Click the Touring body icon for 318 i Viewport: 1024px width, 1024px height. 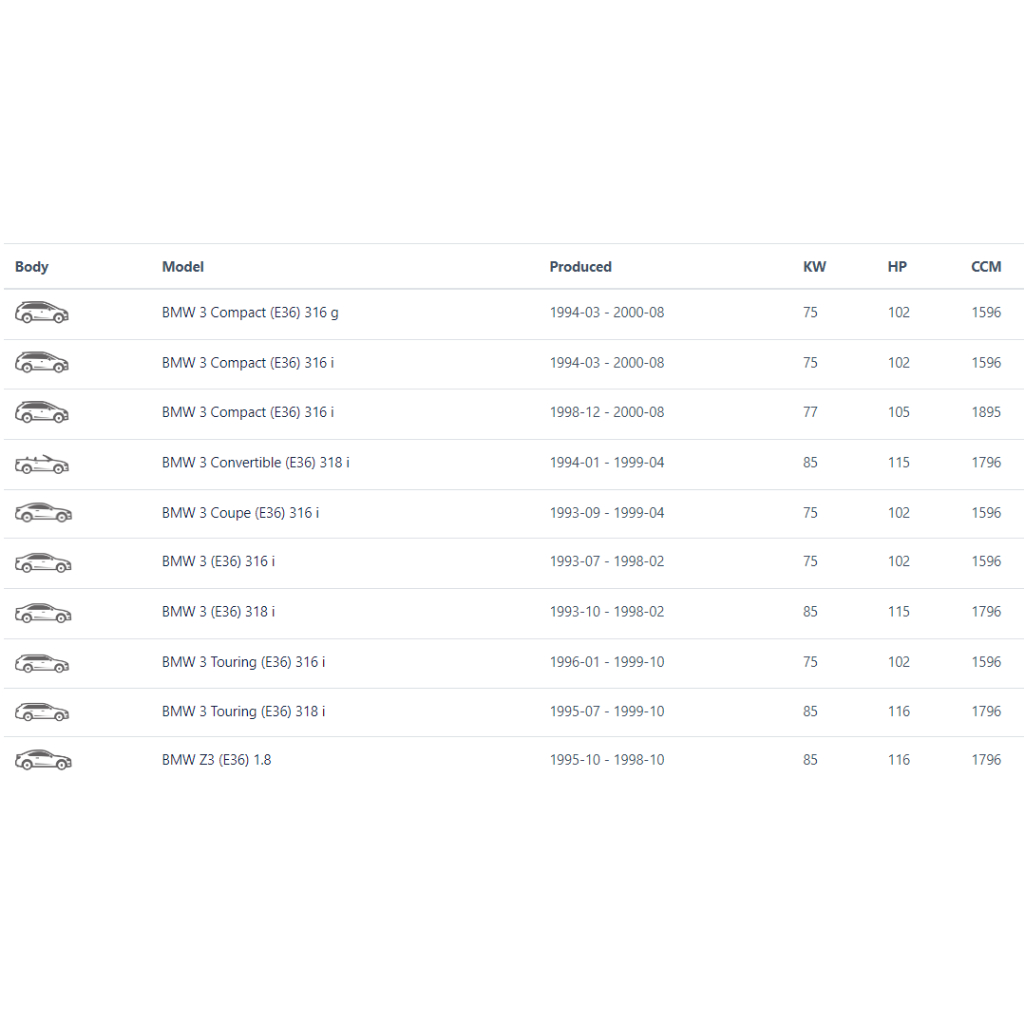point(42,712)
